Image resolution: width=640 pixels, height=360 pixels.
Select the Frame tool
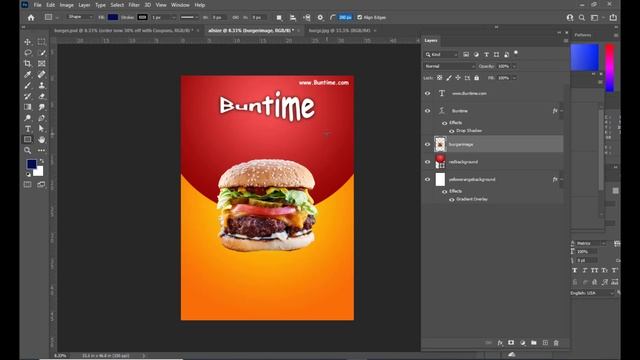tap(41, 64)
